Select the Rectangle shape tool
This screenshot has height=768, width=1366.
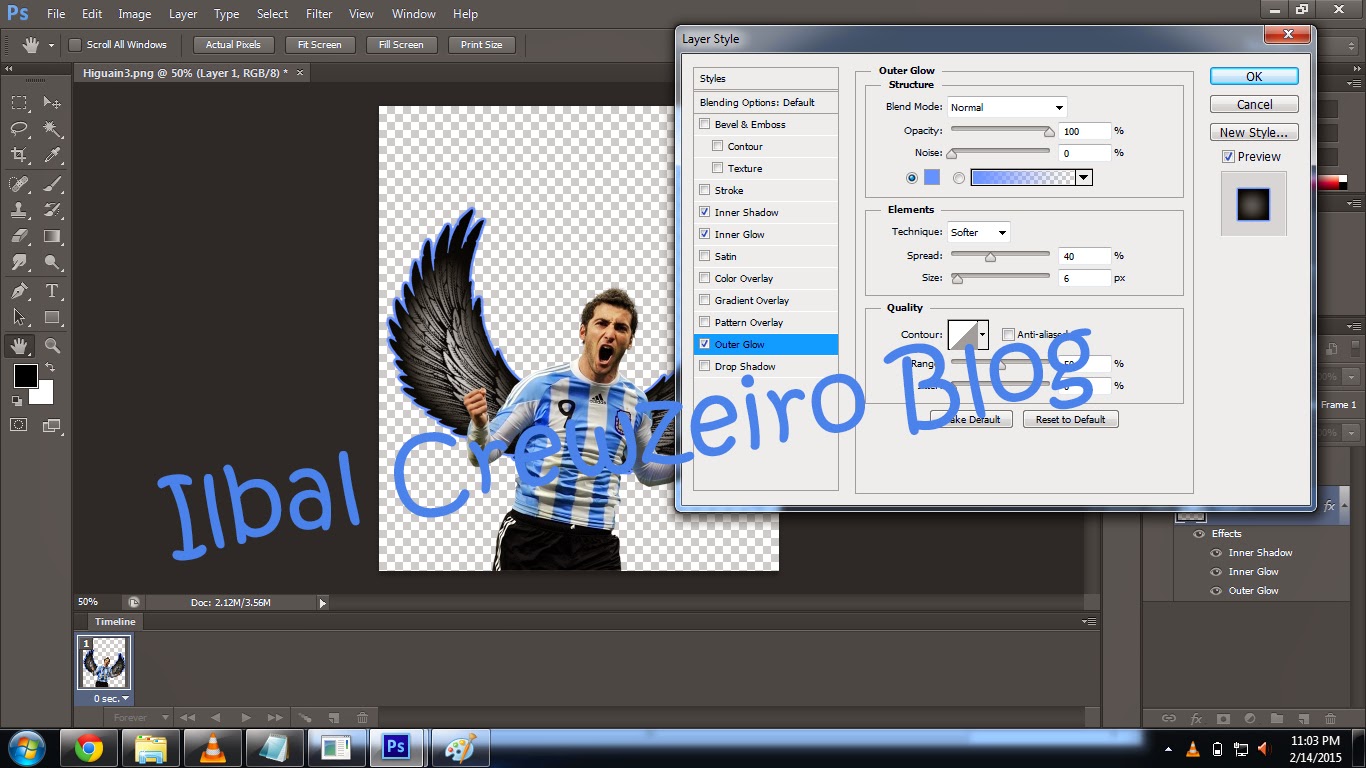click(52, 317)
